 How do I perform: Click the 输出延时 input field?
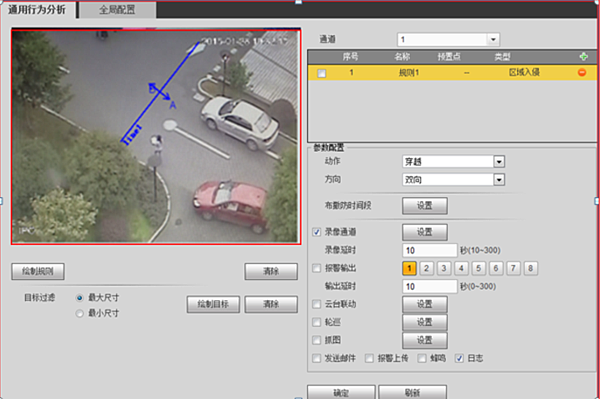point(430,286)
